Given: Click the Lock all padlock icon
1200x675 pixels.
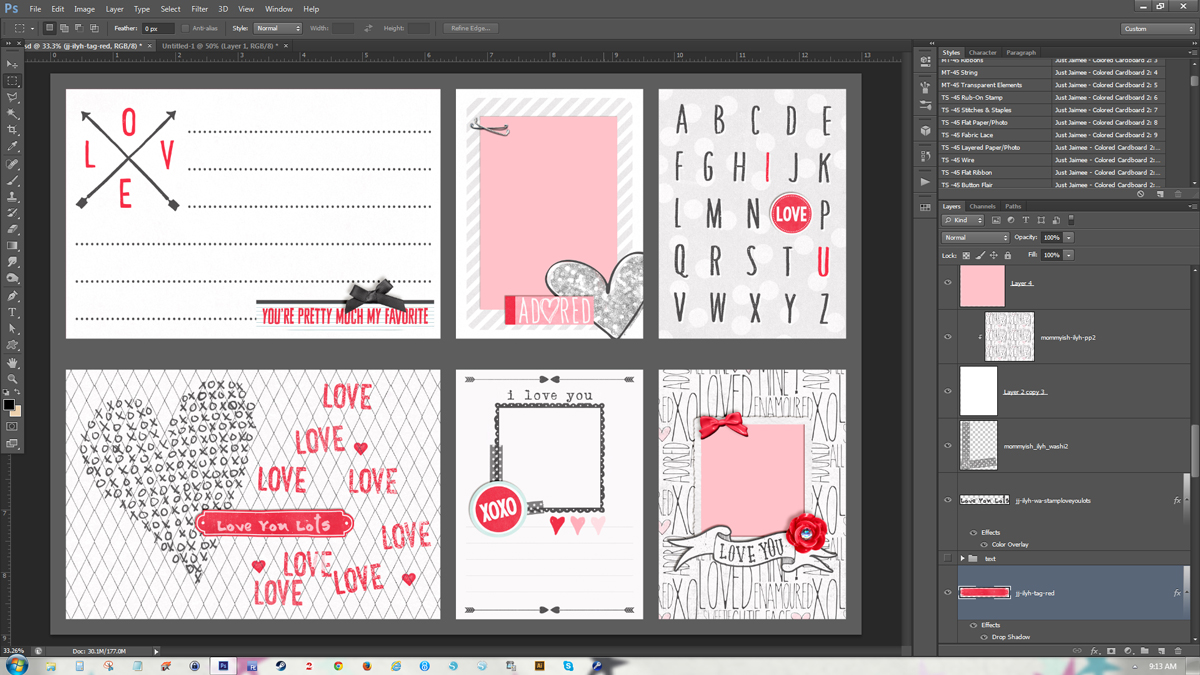Looking at the screenshot, I should click(1008, 255).
